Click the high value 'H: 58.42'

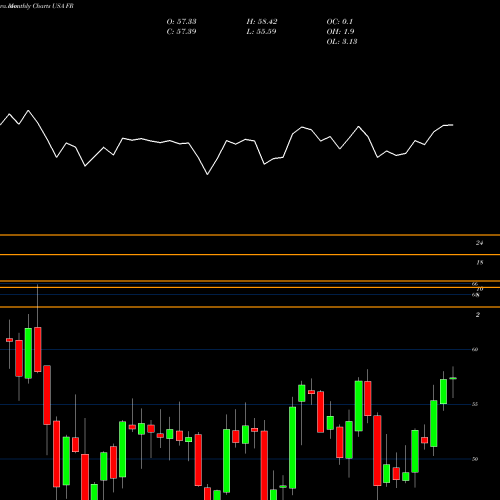(262, 22)
